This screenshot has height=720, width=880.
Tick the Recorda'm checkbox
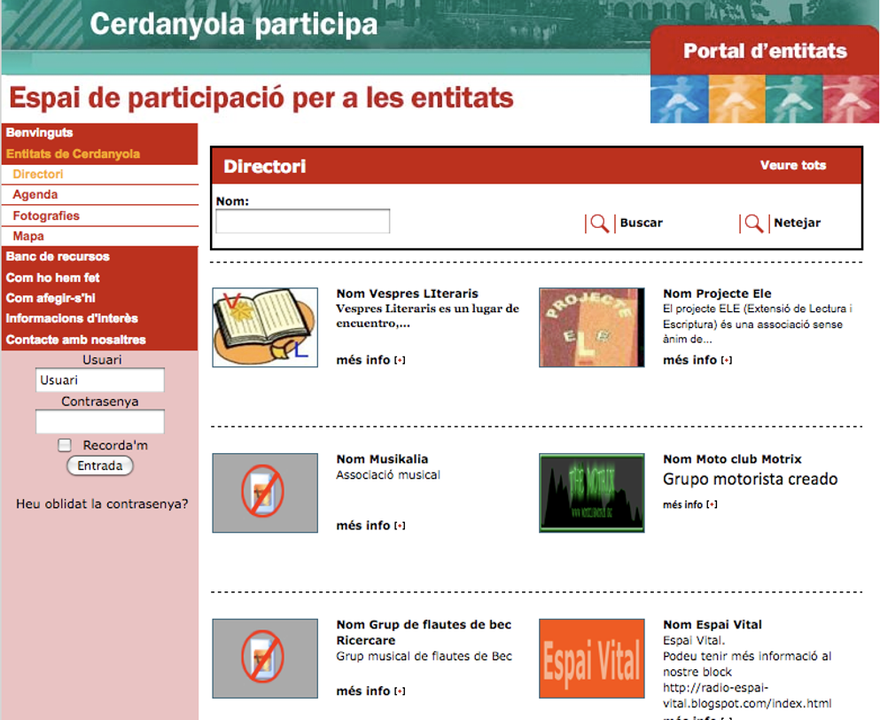65,445
